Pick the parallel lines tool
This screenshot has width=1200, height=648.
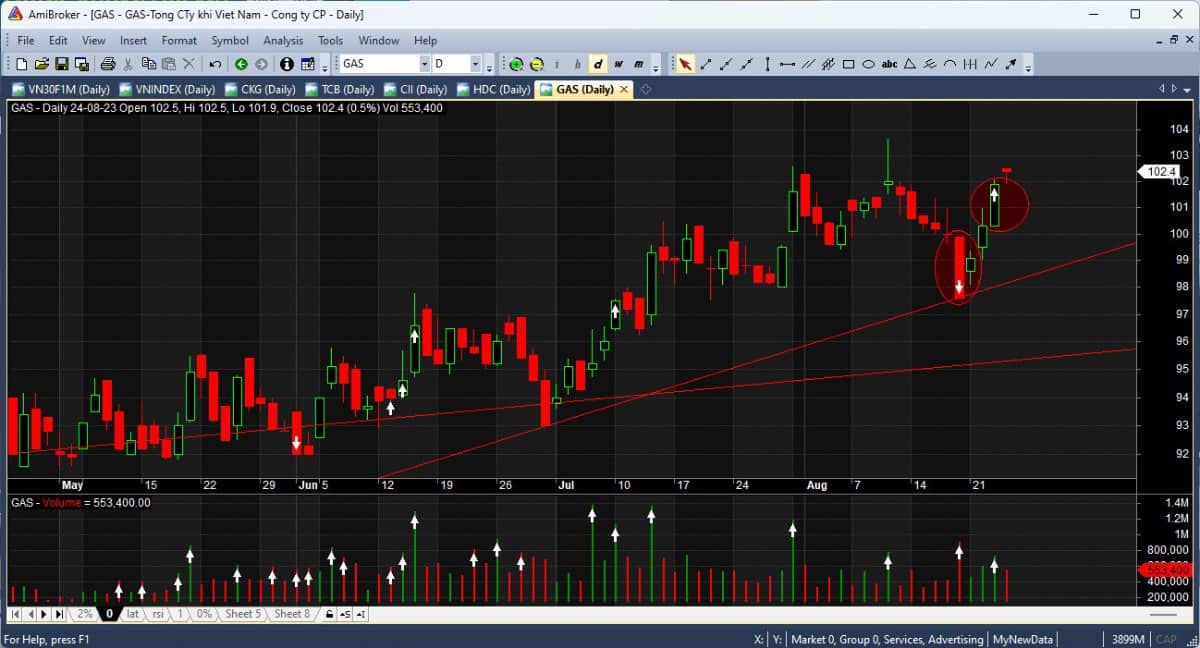click(x=808, y=64)
